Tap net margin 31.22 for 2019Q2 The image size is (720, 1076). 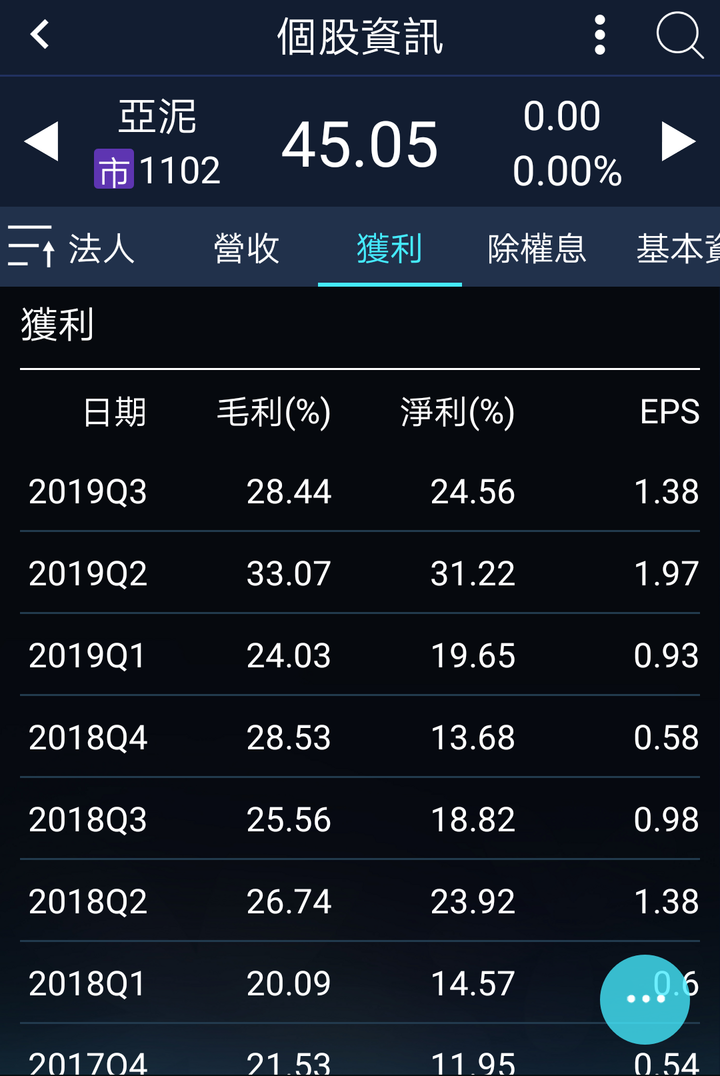tap(473, 574)
